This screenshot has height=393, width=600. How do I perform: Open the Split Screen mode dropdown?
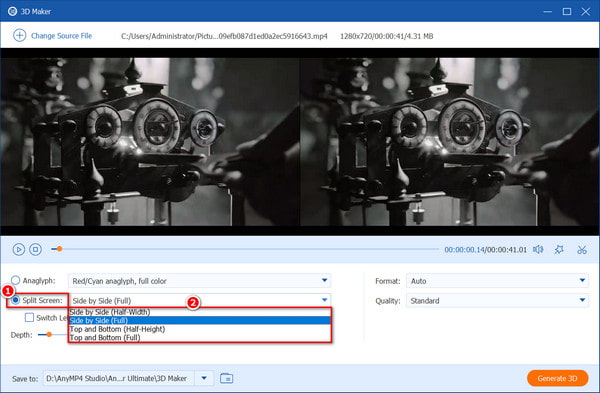click(x=199, y=300)
